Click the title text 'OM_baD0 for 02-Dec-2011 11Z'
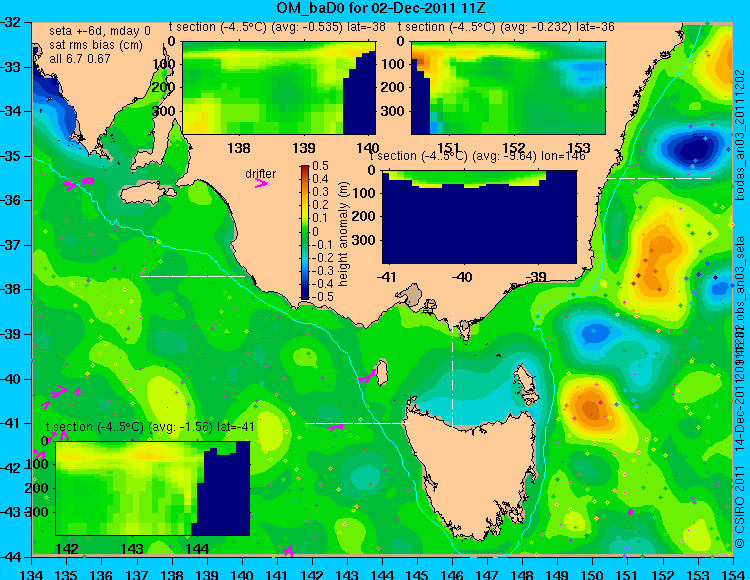This screenshot has height=580, width=750. 381,8
